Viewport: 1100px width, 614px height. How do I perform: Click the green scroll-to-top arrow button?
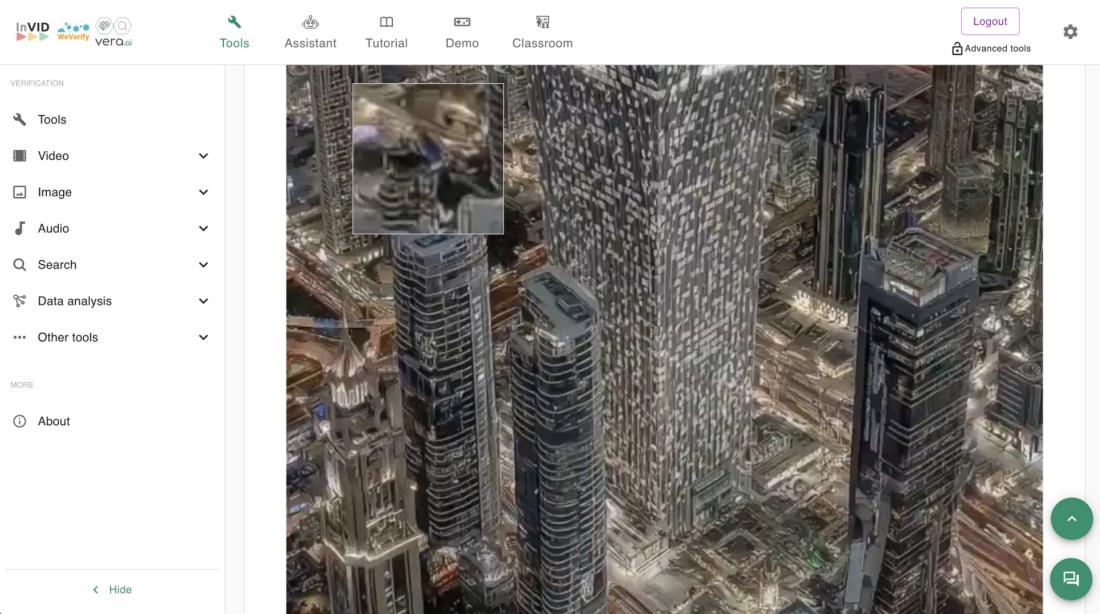pos(1071,519)
